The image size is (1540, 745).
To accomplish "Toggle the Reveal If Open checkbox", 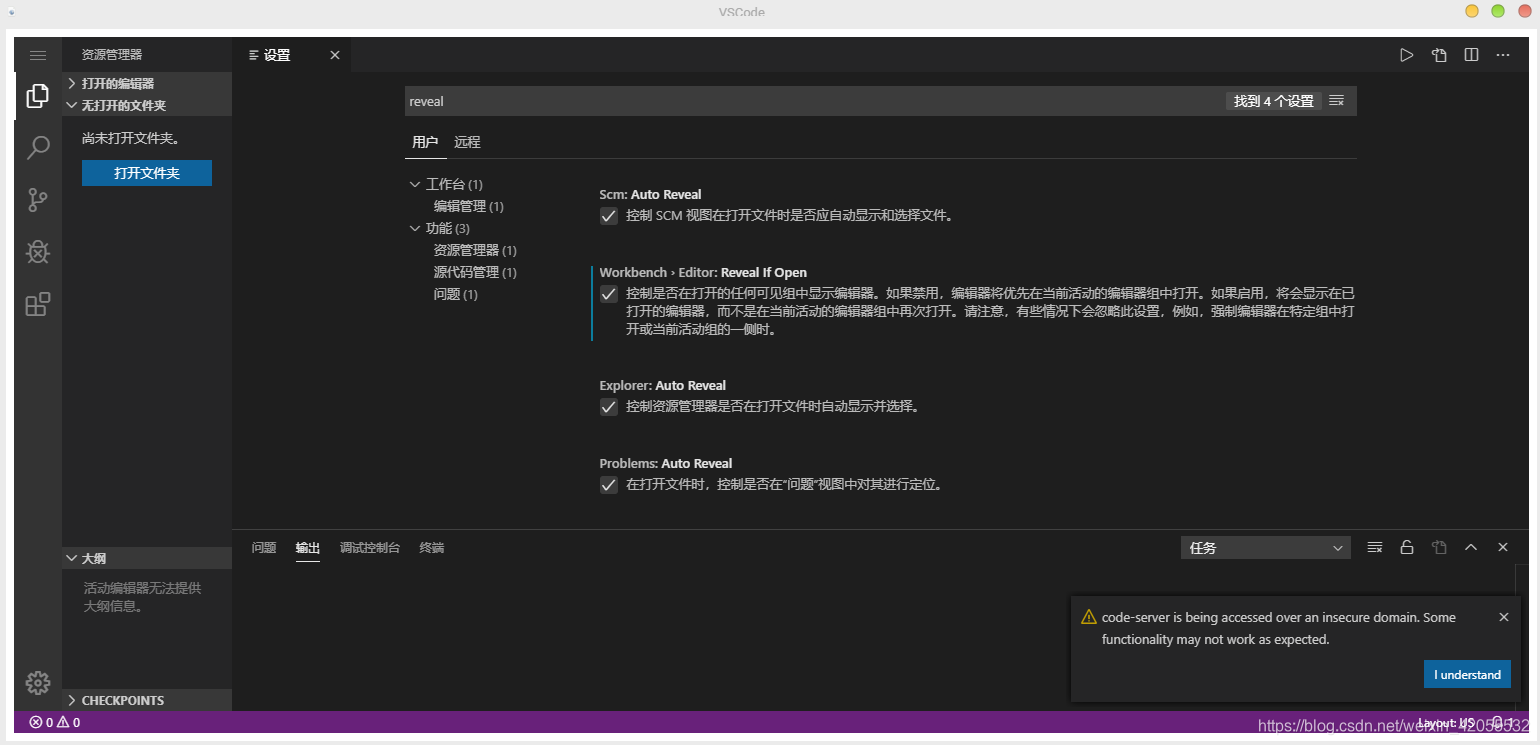I will tap(608, 294).
